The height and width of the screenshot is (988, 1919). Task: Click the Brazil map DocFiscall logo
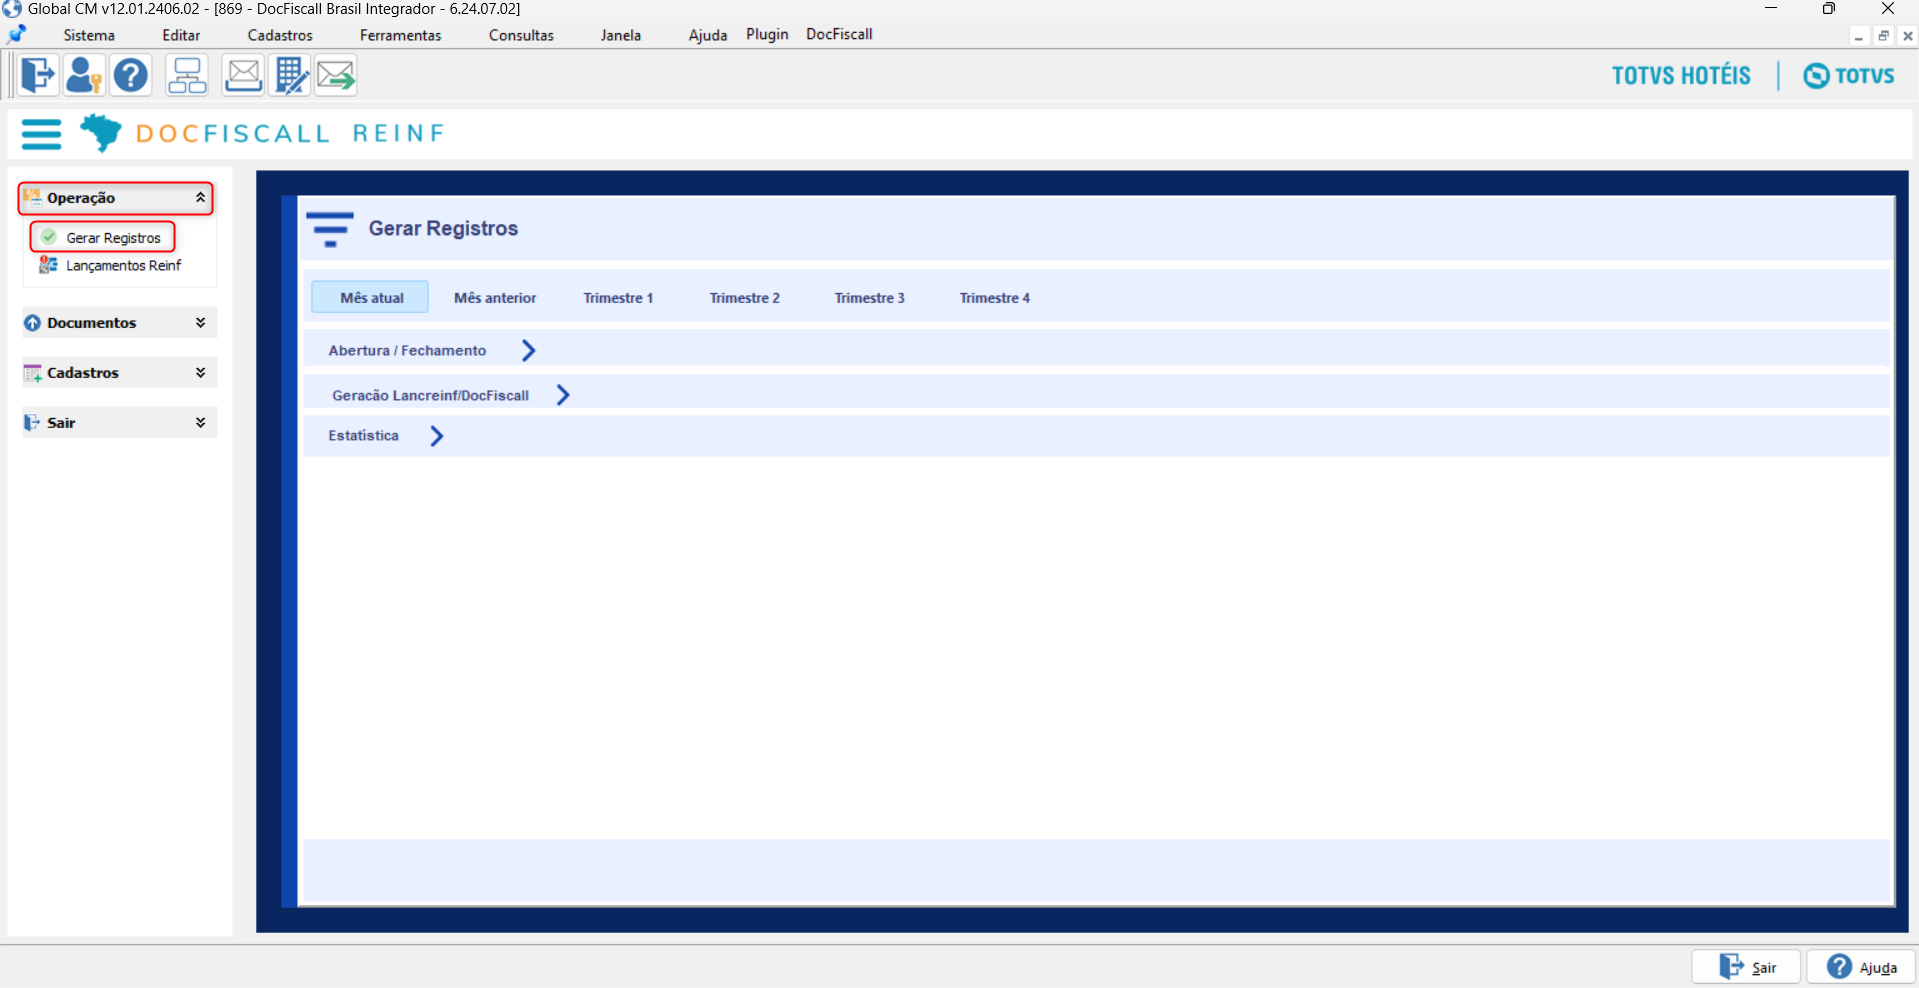tap(101, 132)
